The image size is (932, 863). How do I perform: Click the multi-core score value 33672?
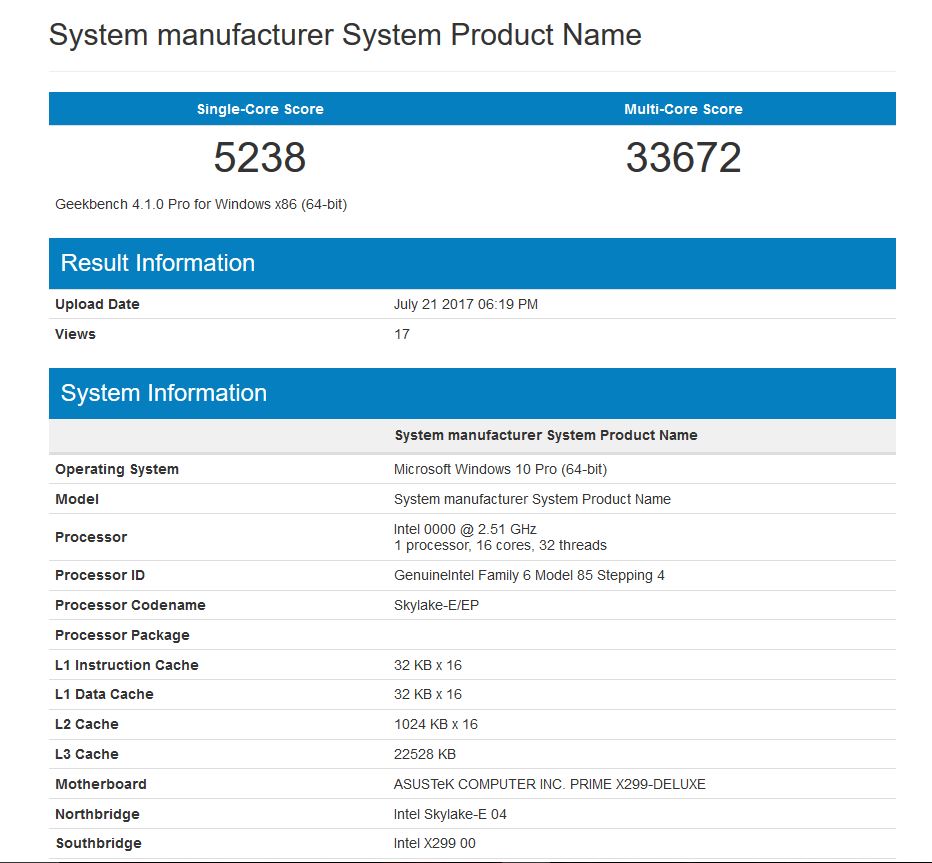683,158
